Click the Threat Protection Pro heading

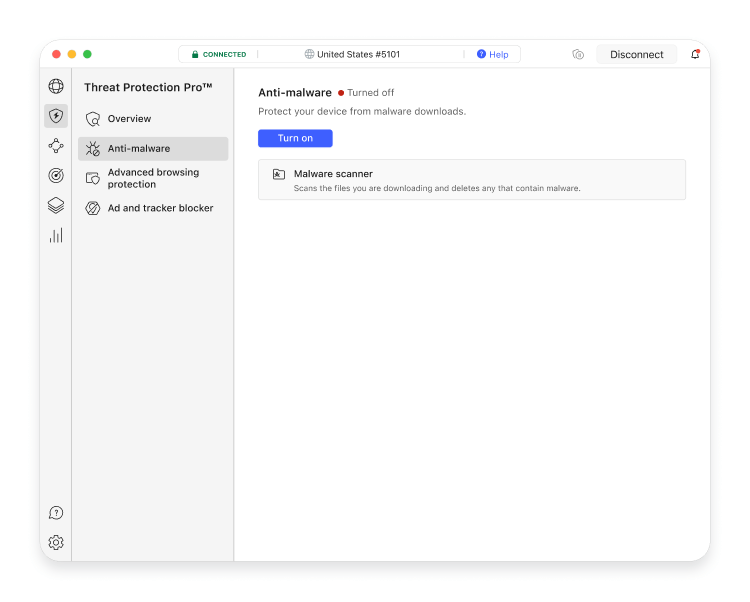148,87
